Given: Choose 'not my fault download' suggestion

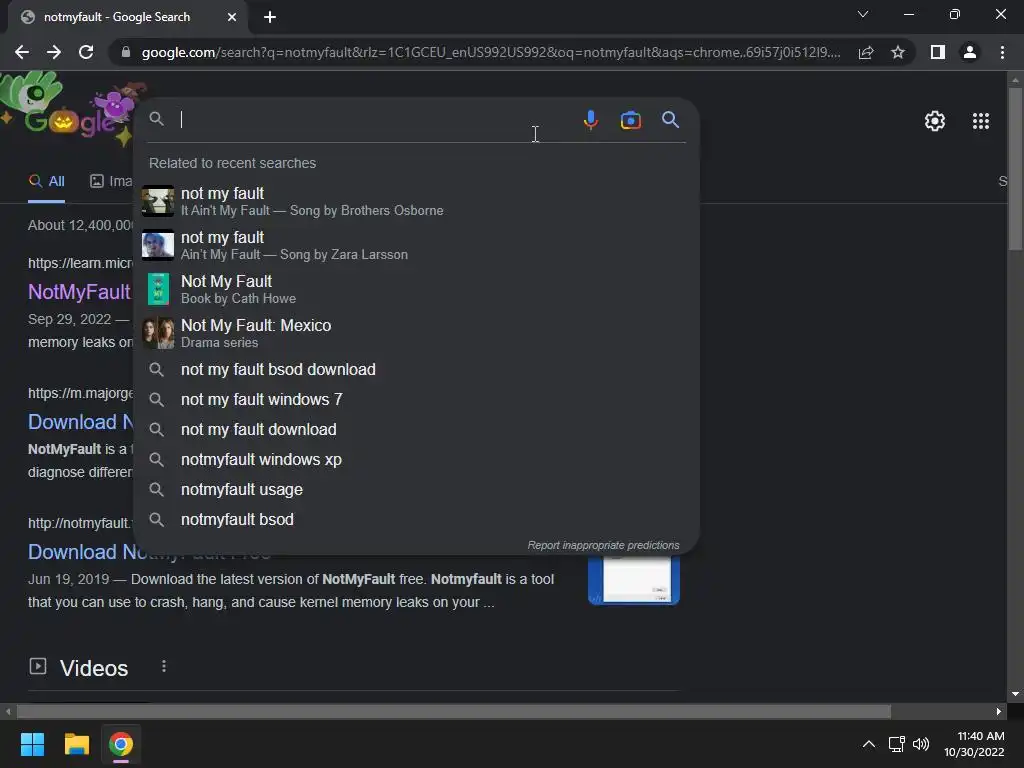Looking at the screenshot, I should pyautogui.click(x=416, y=430).
